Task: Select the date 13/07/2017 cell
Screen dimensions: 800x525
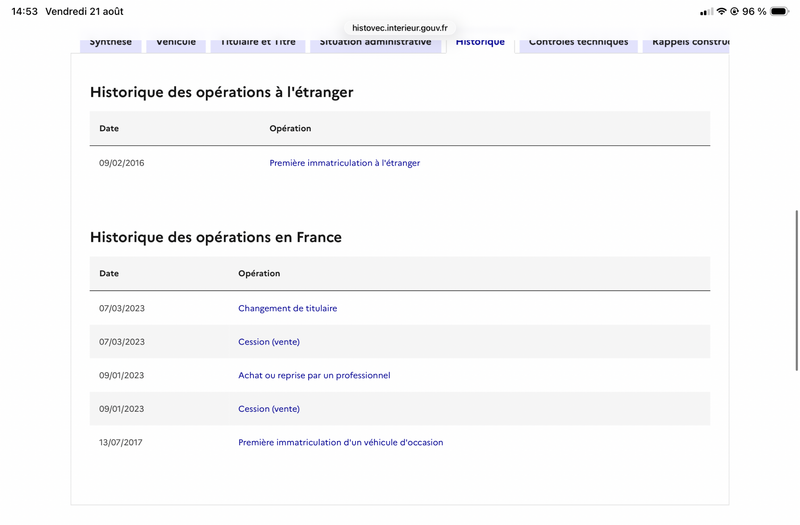Action: 120,442
